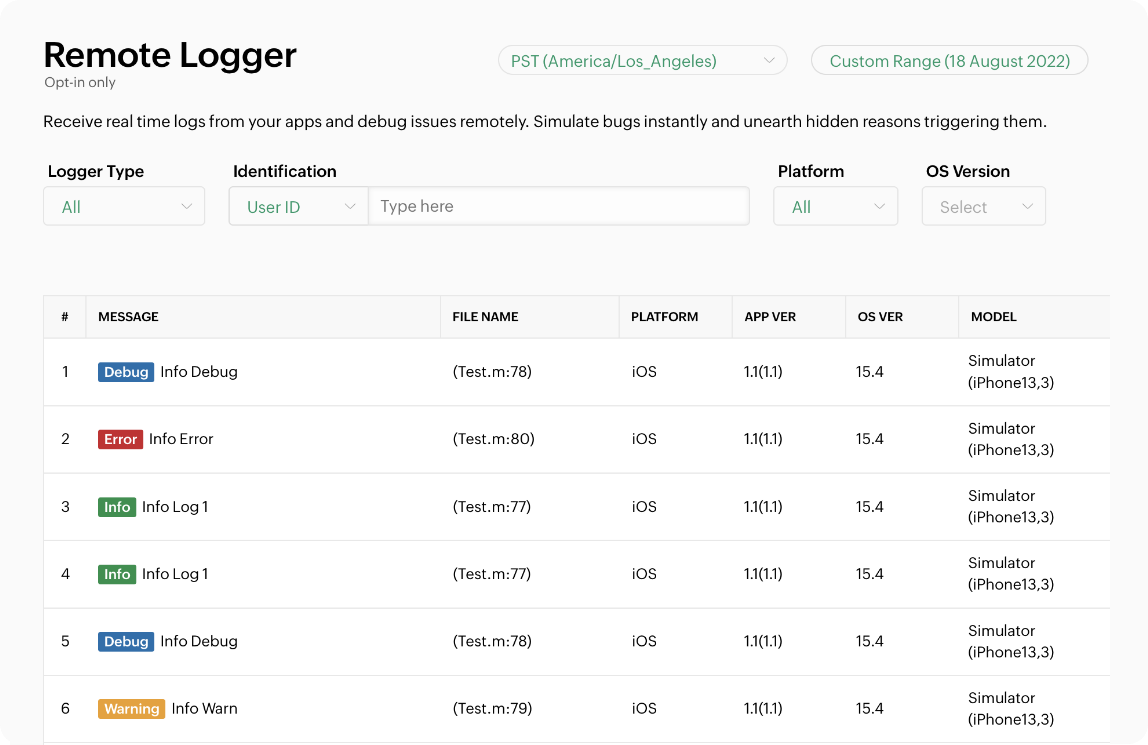Click the Remote Logger heading
Screen dimensions: 1148x745
tap(170, 55)
